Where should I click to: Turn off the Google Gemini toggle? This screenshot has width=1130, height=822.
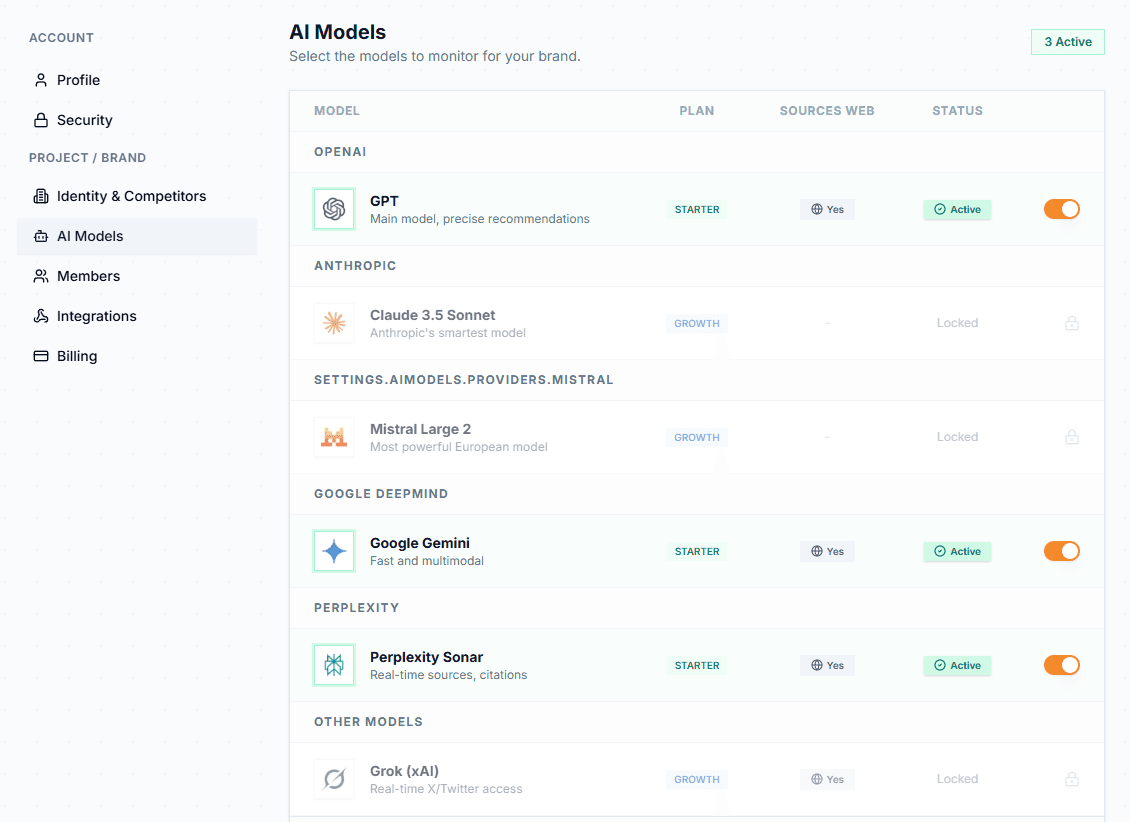tap(1061, 551)
